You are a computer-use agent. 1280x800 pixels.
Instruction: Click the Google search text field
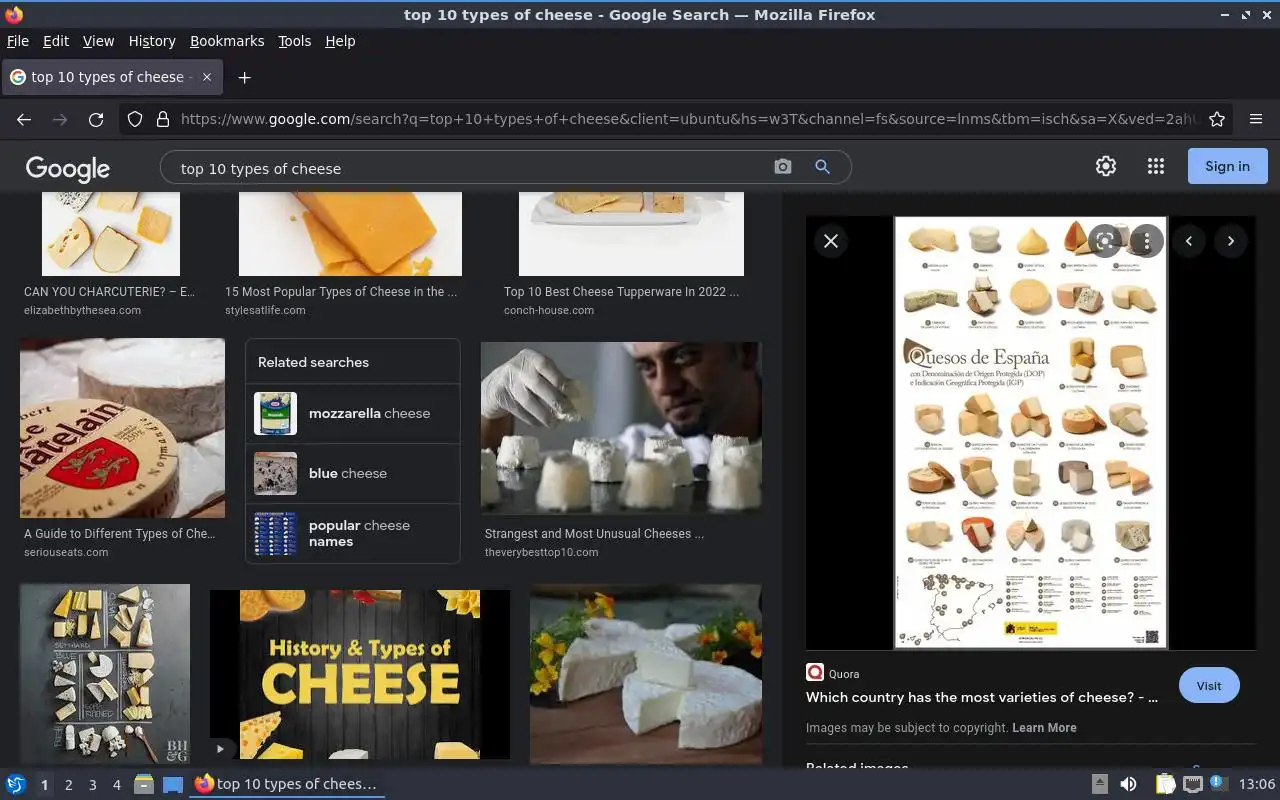click(470, 168)
